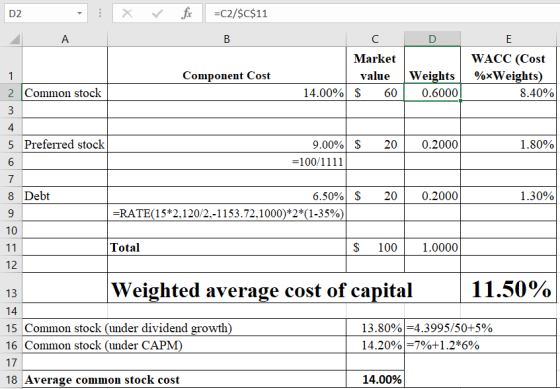Select the 6.50% debt cost cell
Screen dimensions: 560x389
[227, 196]
